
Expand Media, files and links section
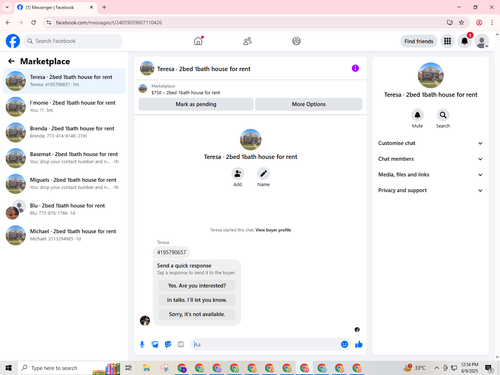pos(430,174)
